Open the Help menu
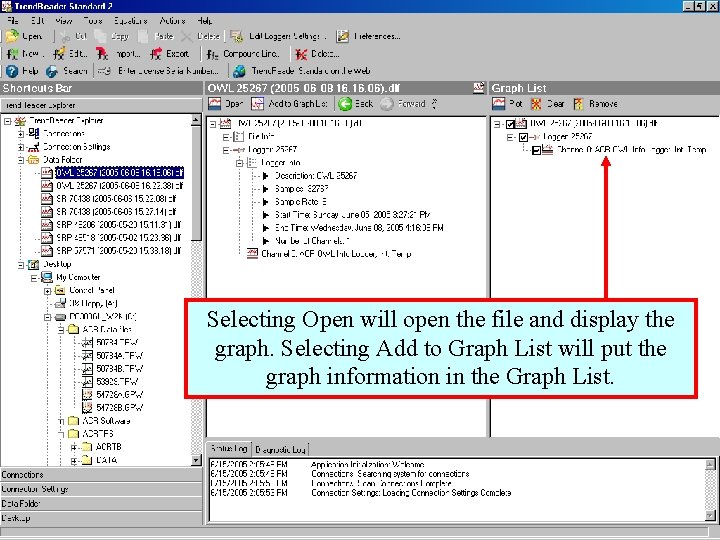The width and height of the screenshot is (720, 540). (205, 21)
